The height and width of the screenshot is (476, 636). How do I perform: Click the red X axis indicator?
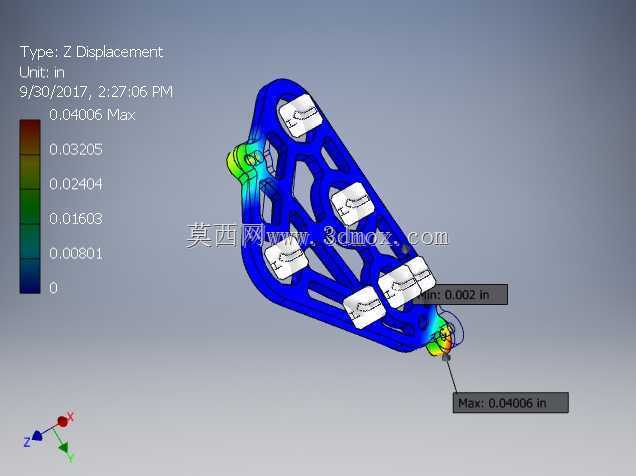[x=65, y=420]
